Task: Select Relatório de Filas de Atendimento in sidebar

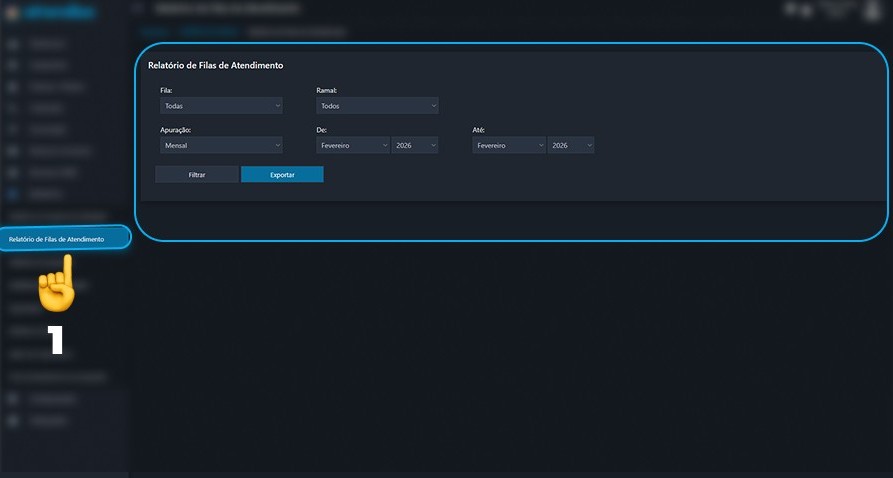Action: click(x=65, y=239)
